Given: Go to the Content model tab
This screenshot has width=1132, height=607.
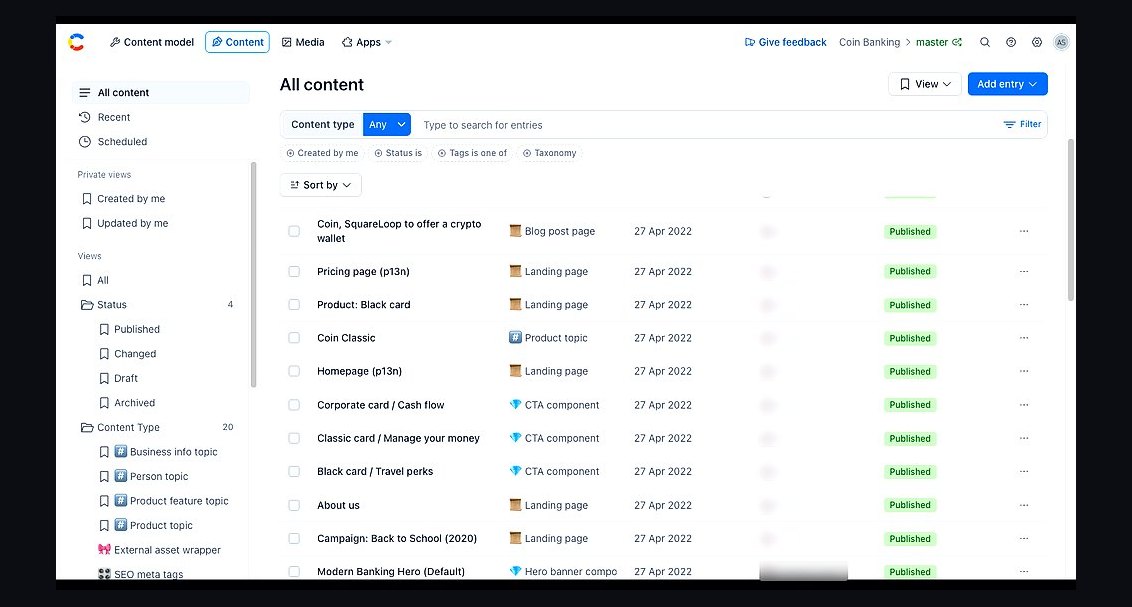Looking at the screenshot, I should pyautogui.click(x=152, y=43).
